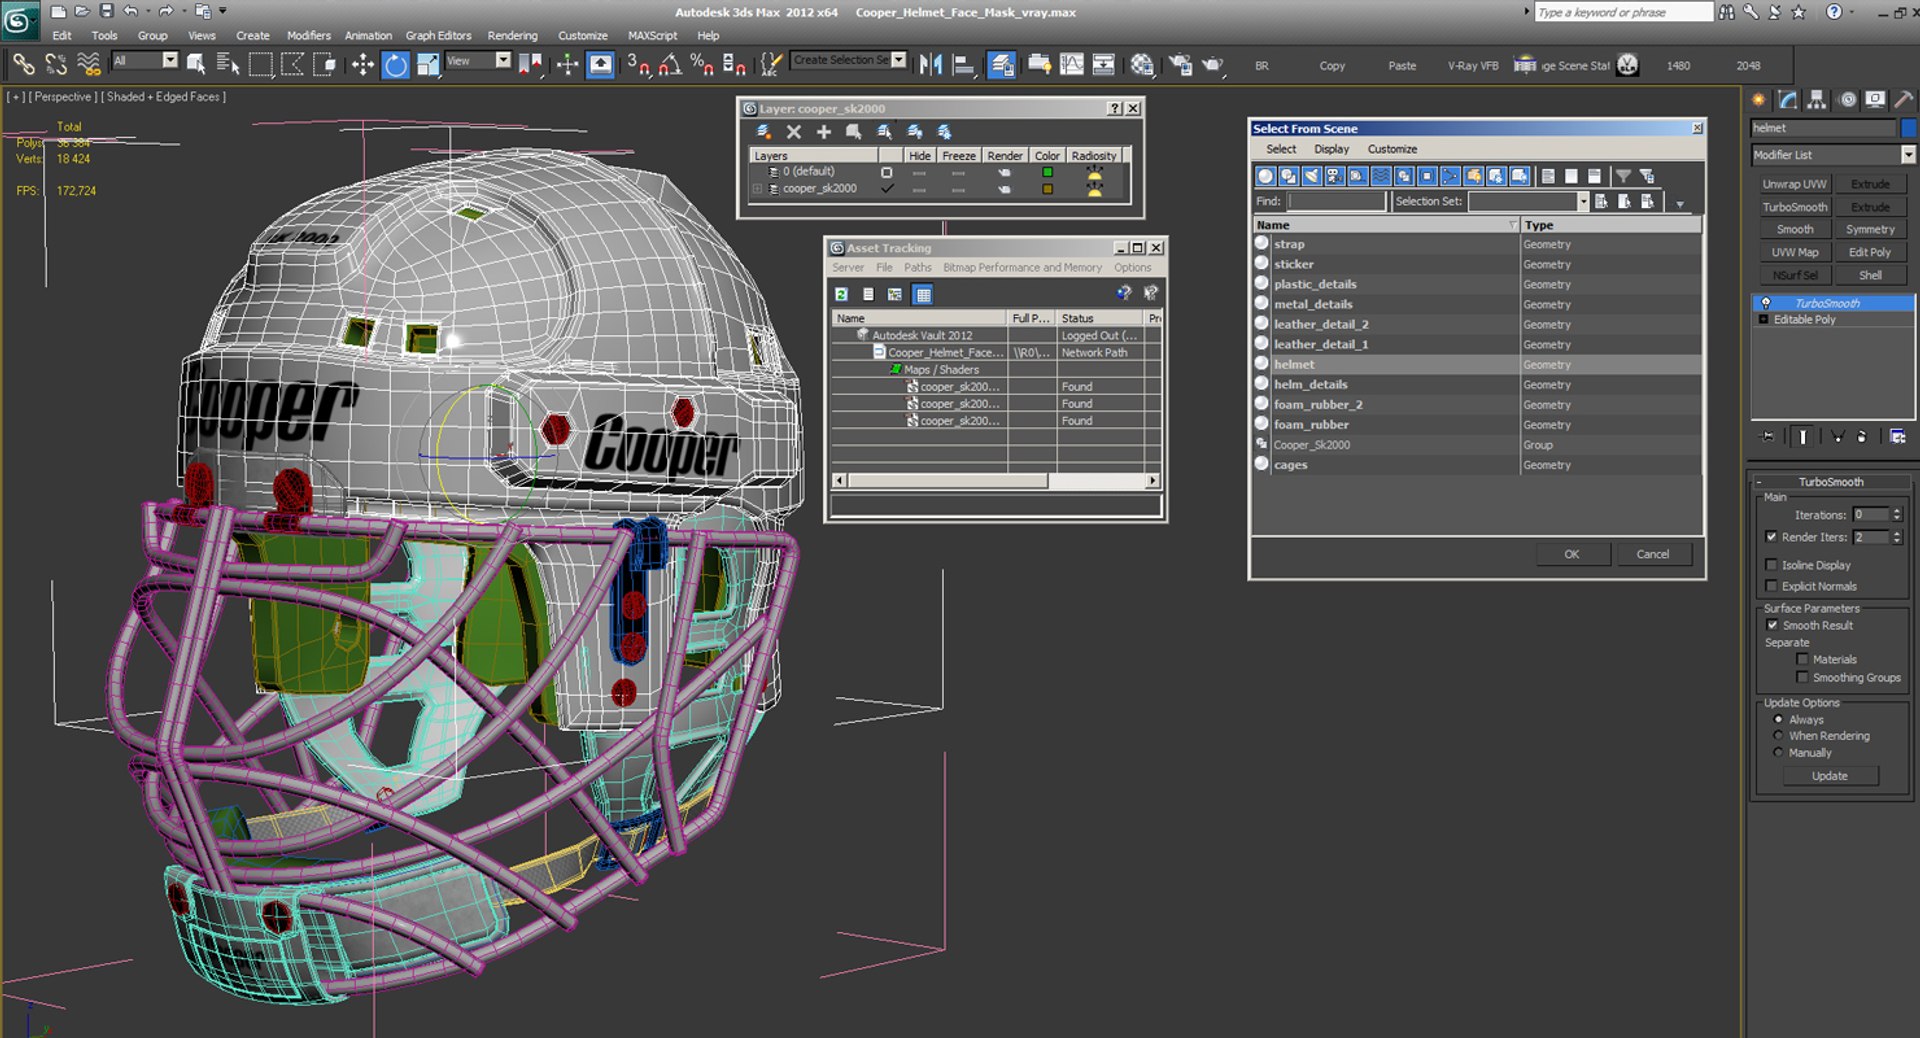Open the Graph Editors menu

pyautogui.click(x=438, y=35)
